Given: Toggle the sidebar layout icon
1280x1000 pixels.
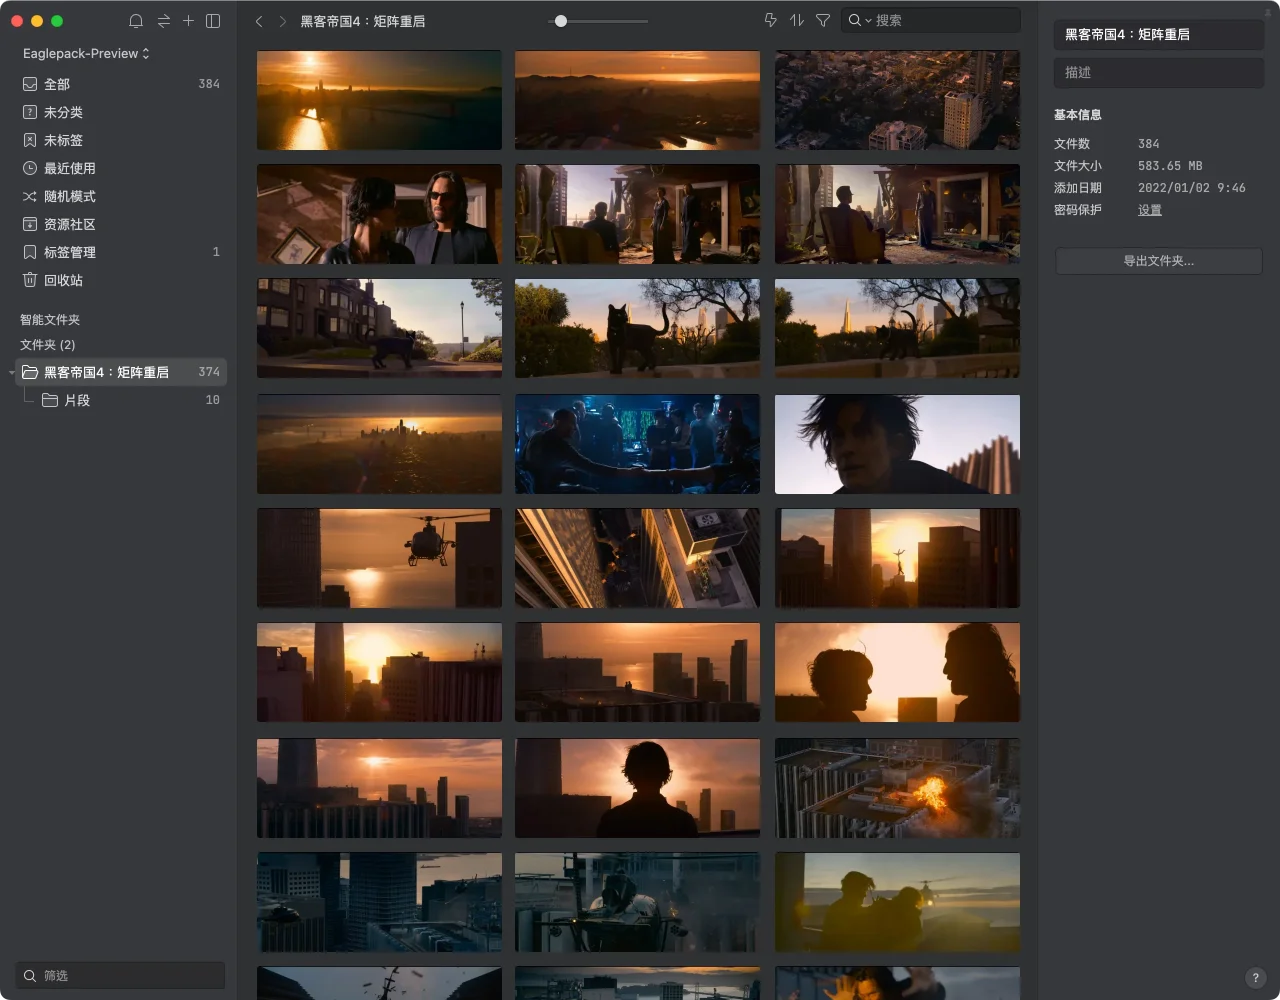Looking at the screenshot, I should (213, 21).
